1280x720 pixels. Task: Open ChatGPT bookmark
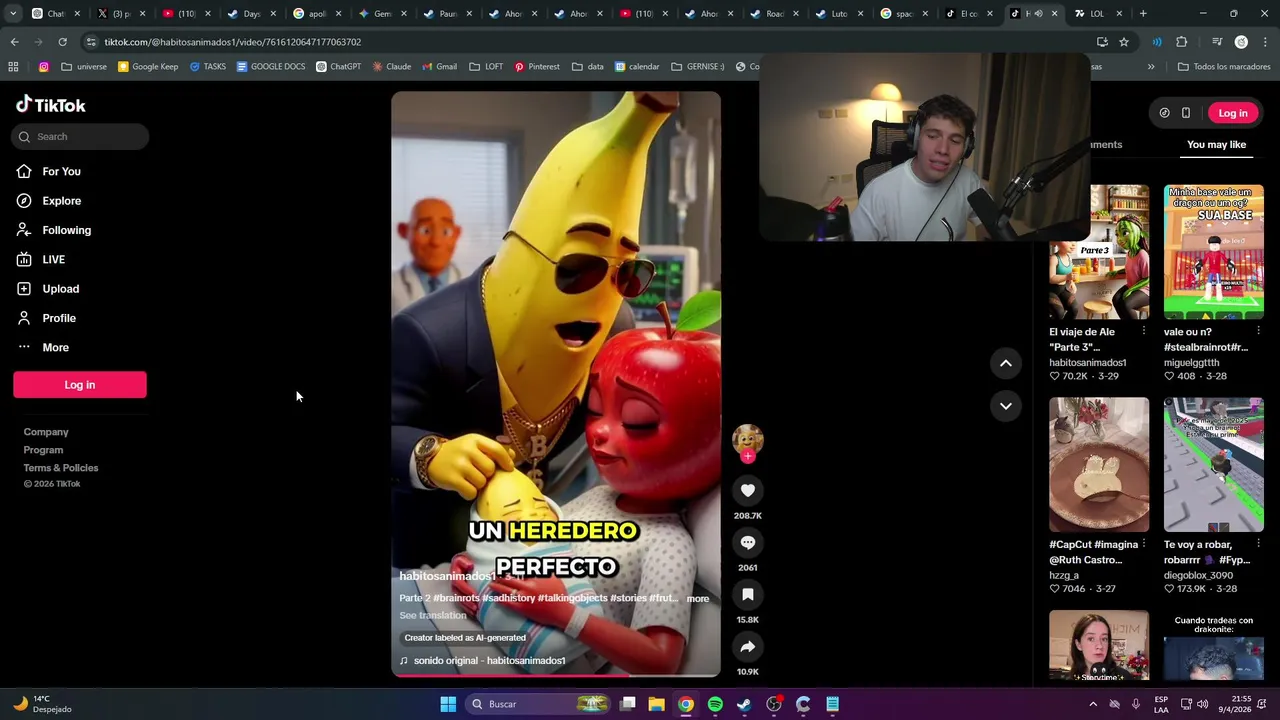click(338, 67)
